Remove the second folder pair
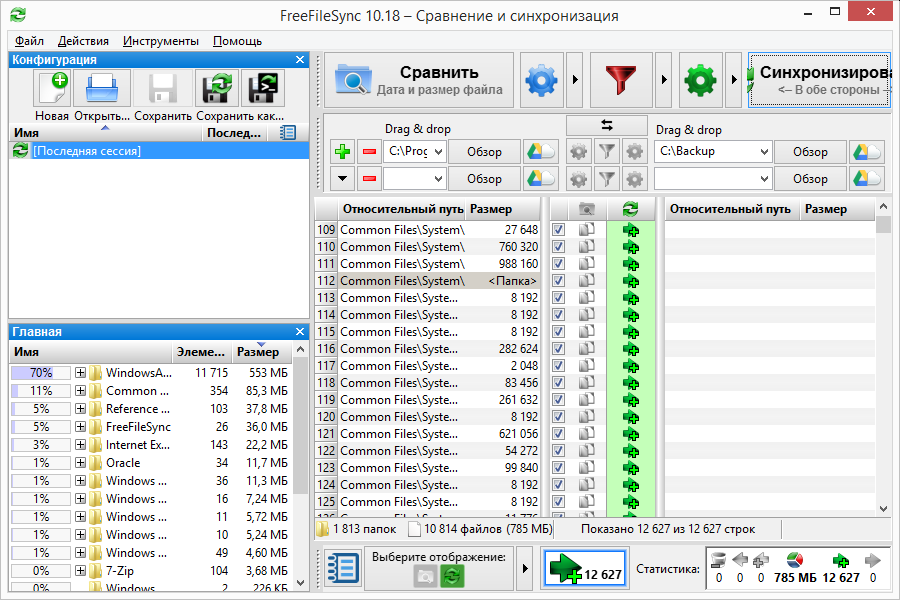Viewport: 900px width, 600px height. (x=369, y=179)
